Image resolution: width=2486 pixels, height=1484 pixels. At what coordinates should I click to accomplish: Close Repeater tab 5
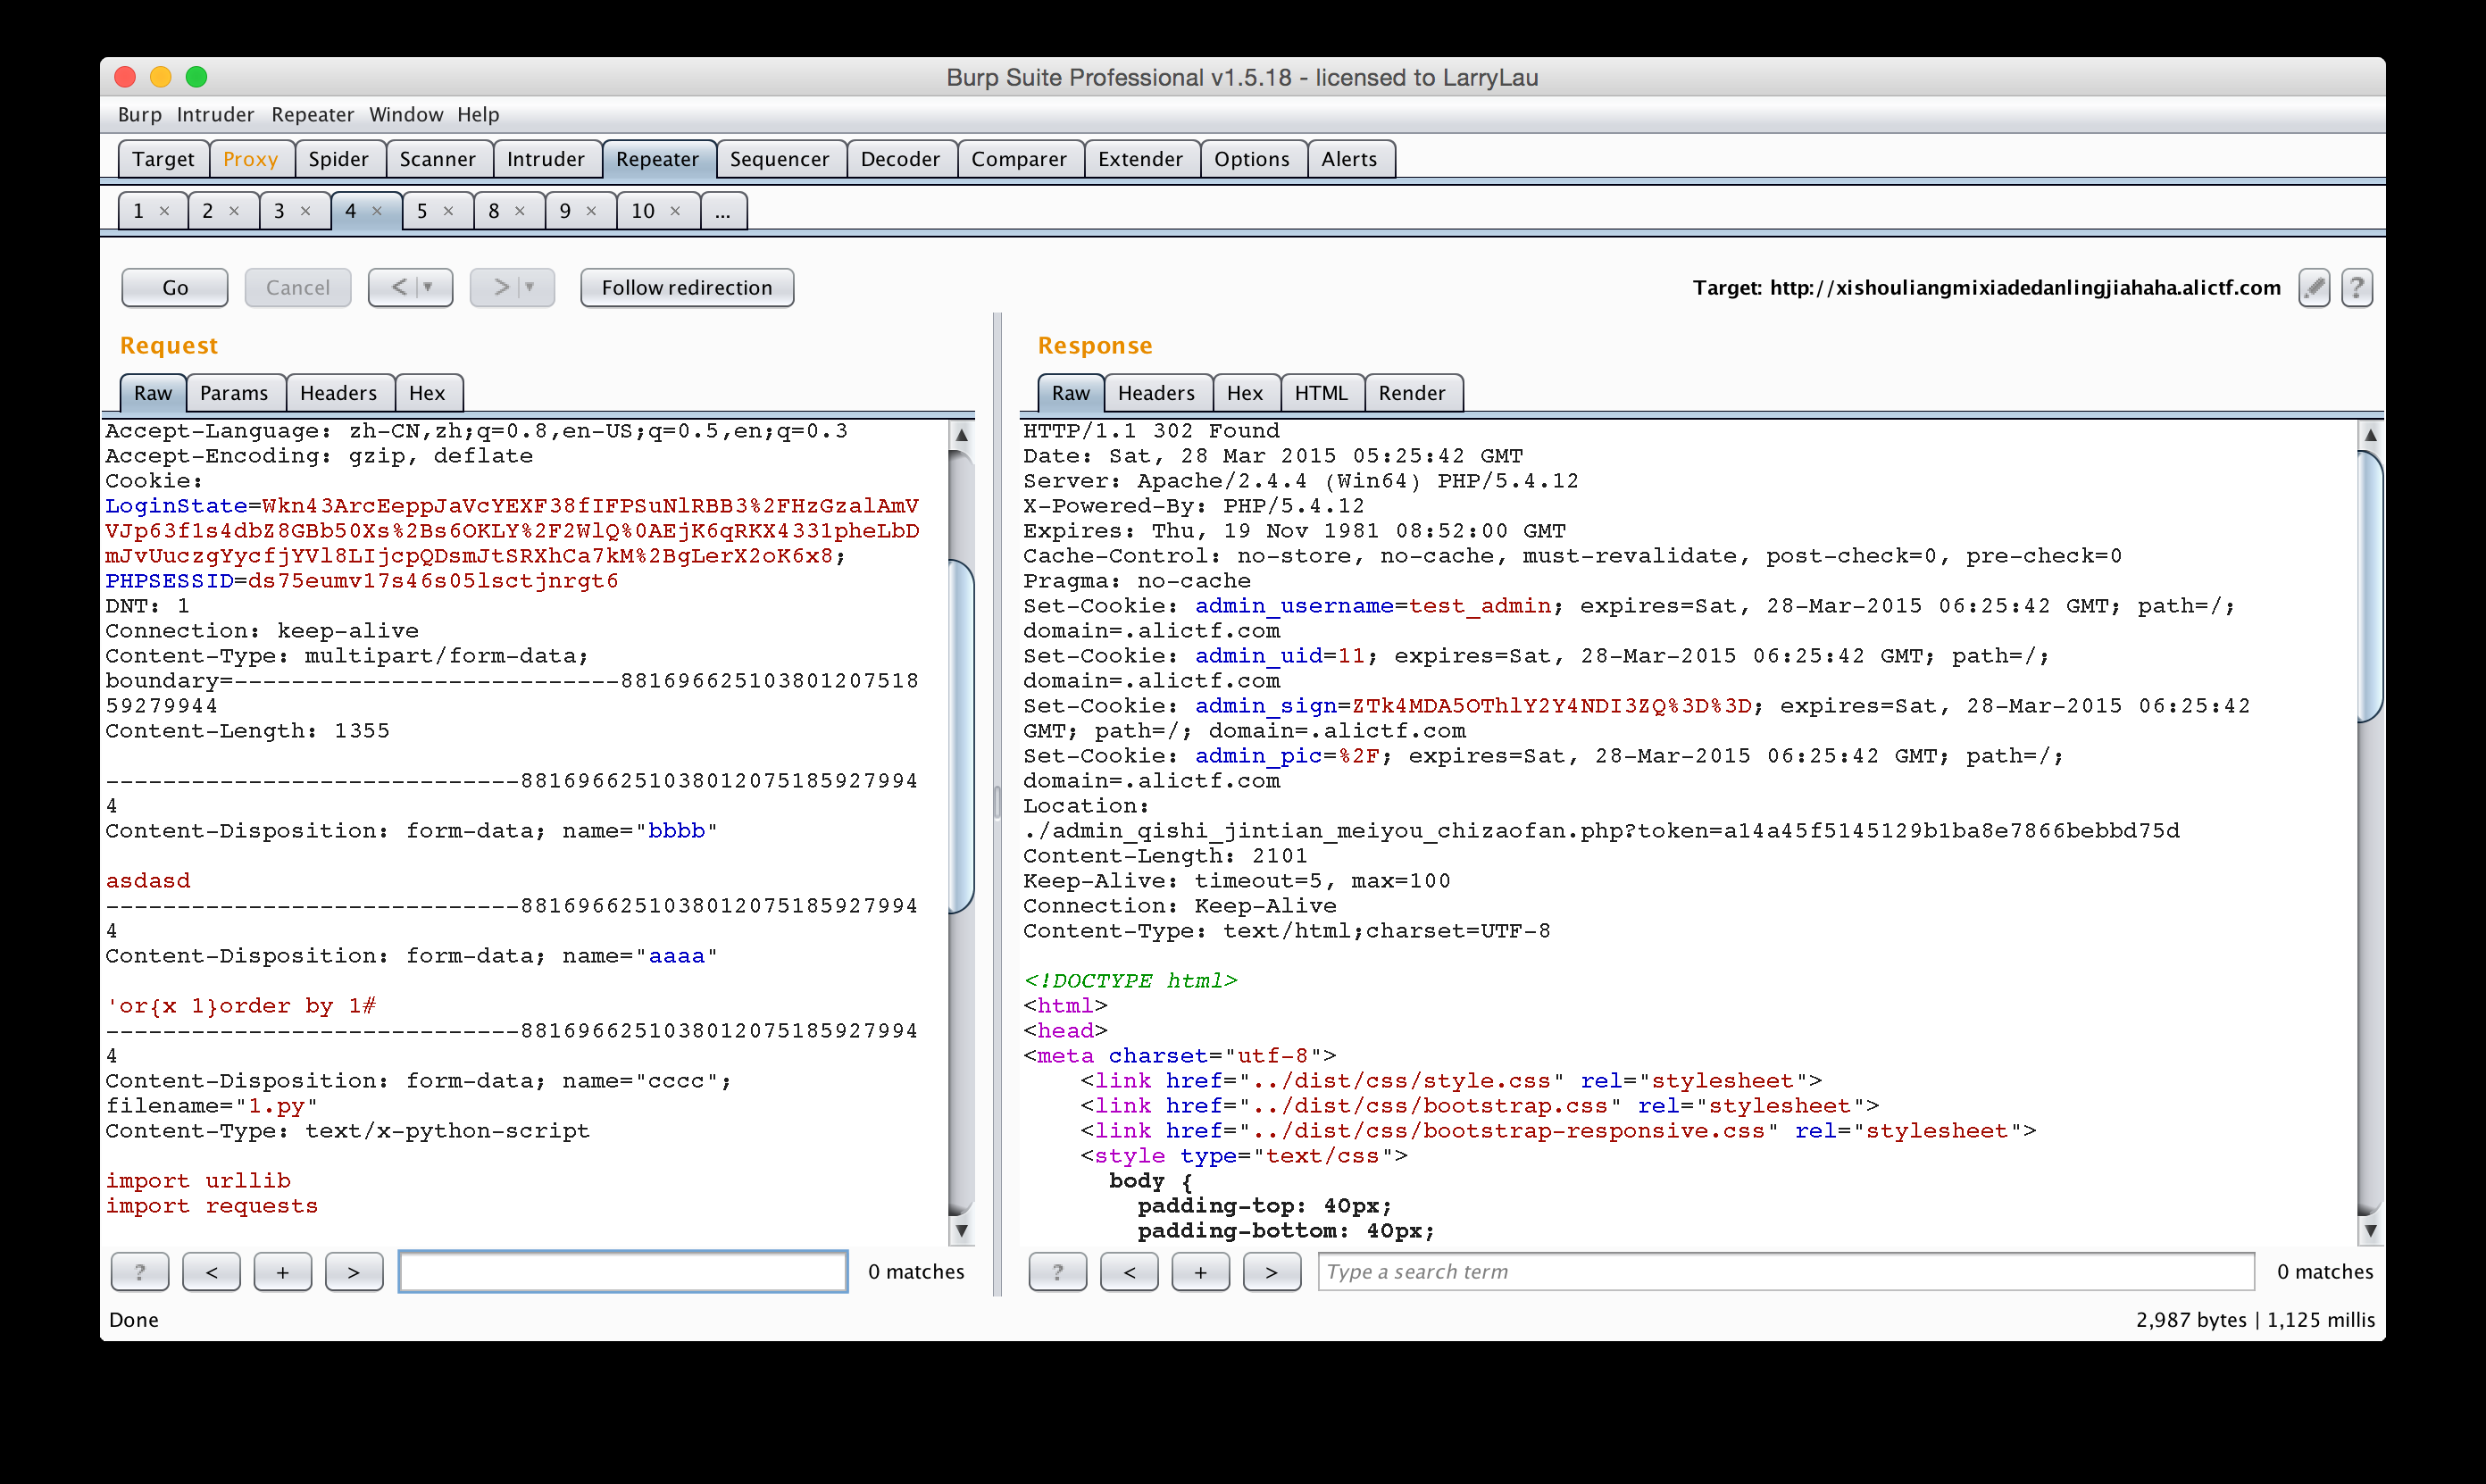pos(449,211)
